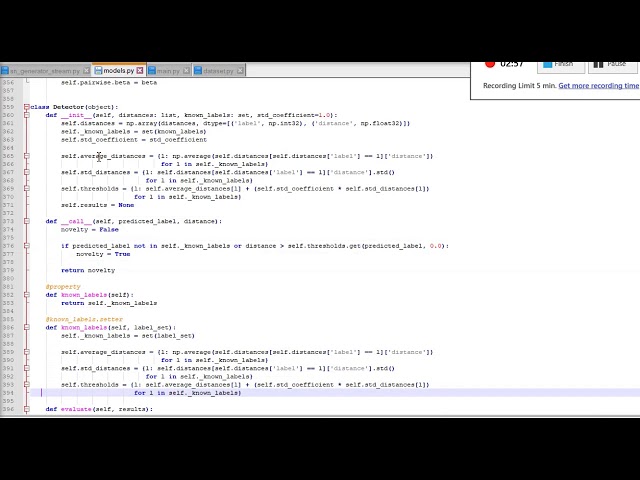
Task: Click 'self.results = None' on line 371
Action: pyautogui.click(x=98, y=205)
